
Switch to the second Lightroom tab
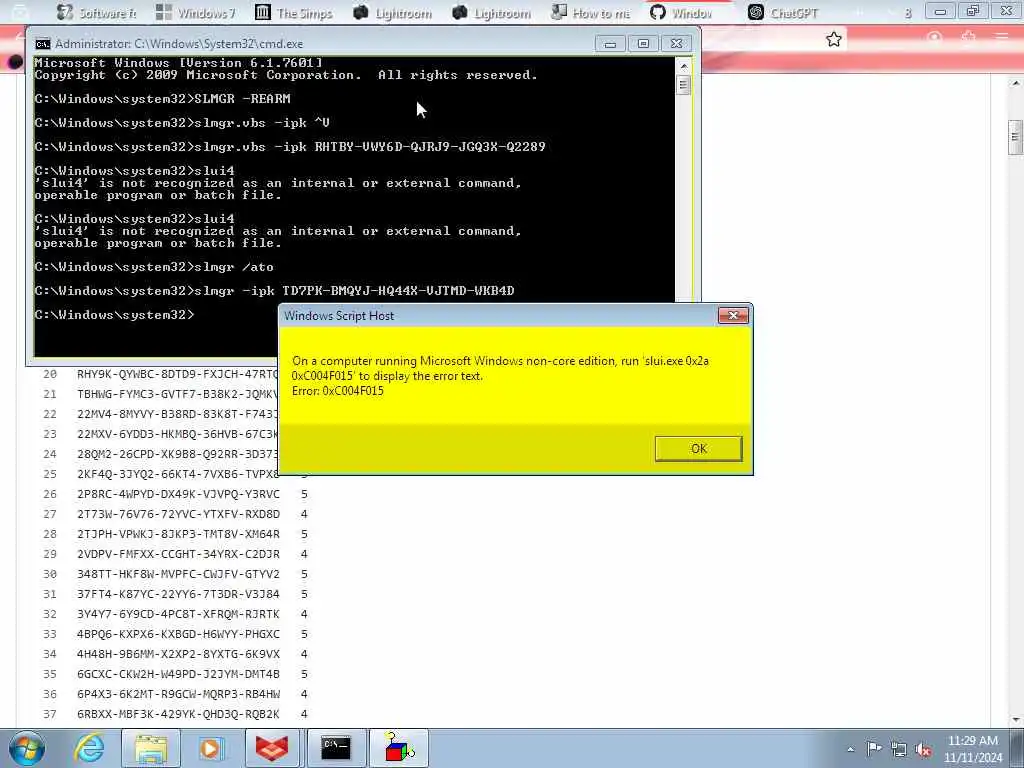[x=492, y=12]
